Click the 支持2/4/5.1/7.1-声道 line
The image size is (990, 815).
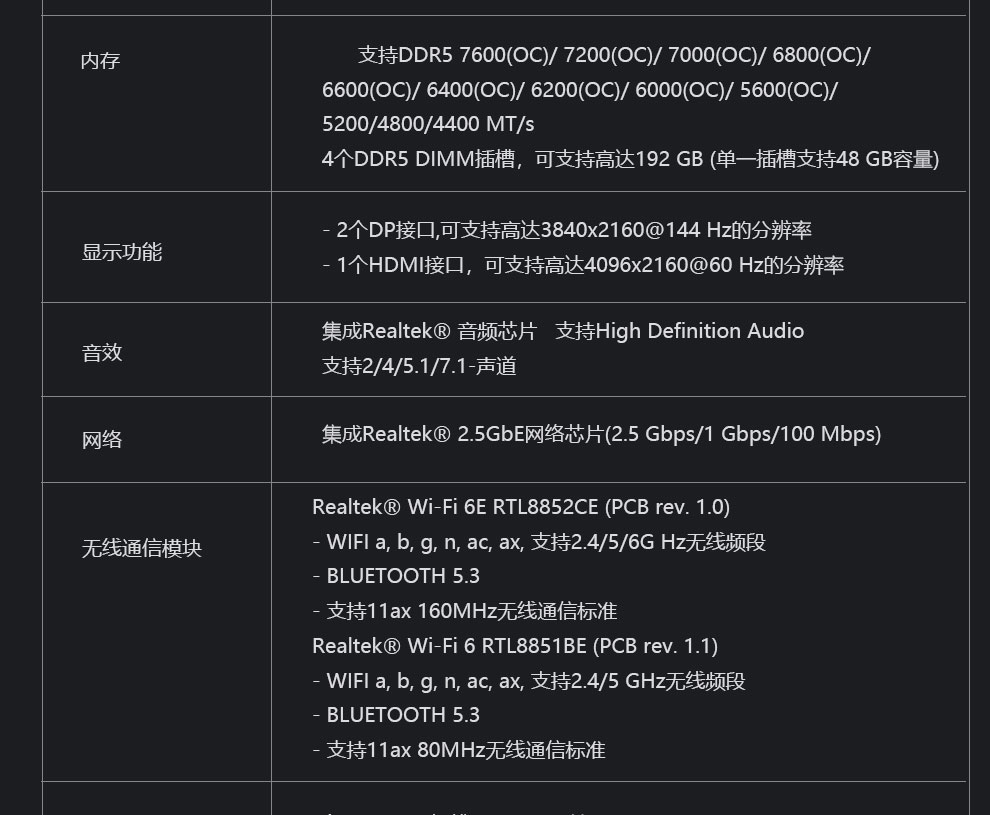419,366
